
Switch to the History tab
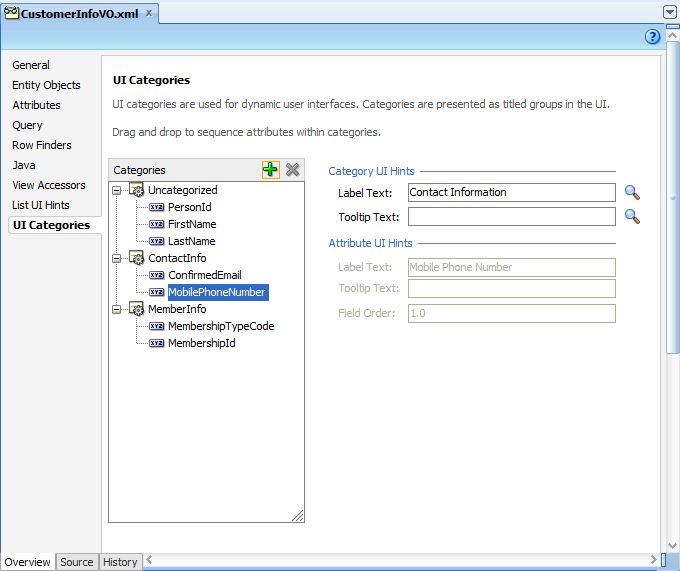(120, 562)
